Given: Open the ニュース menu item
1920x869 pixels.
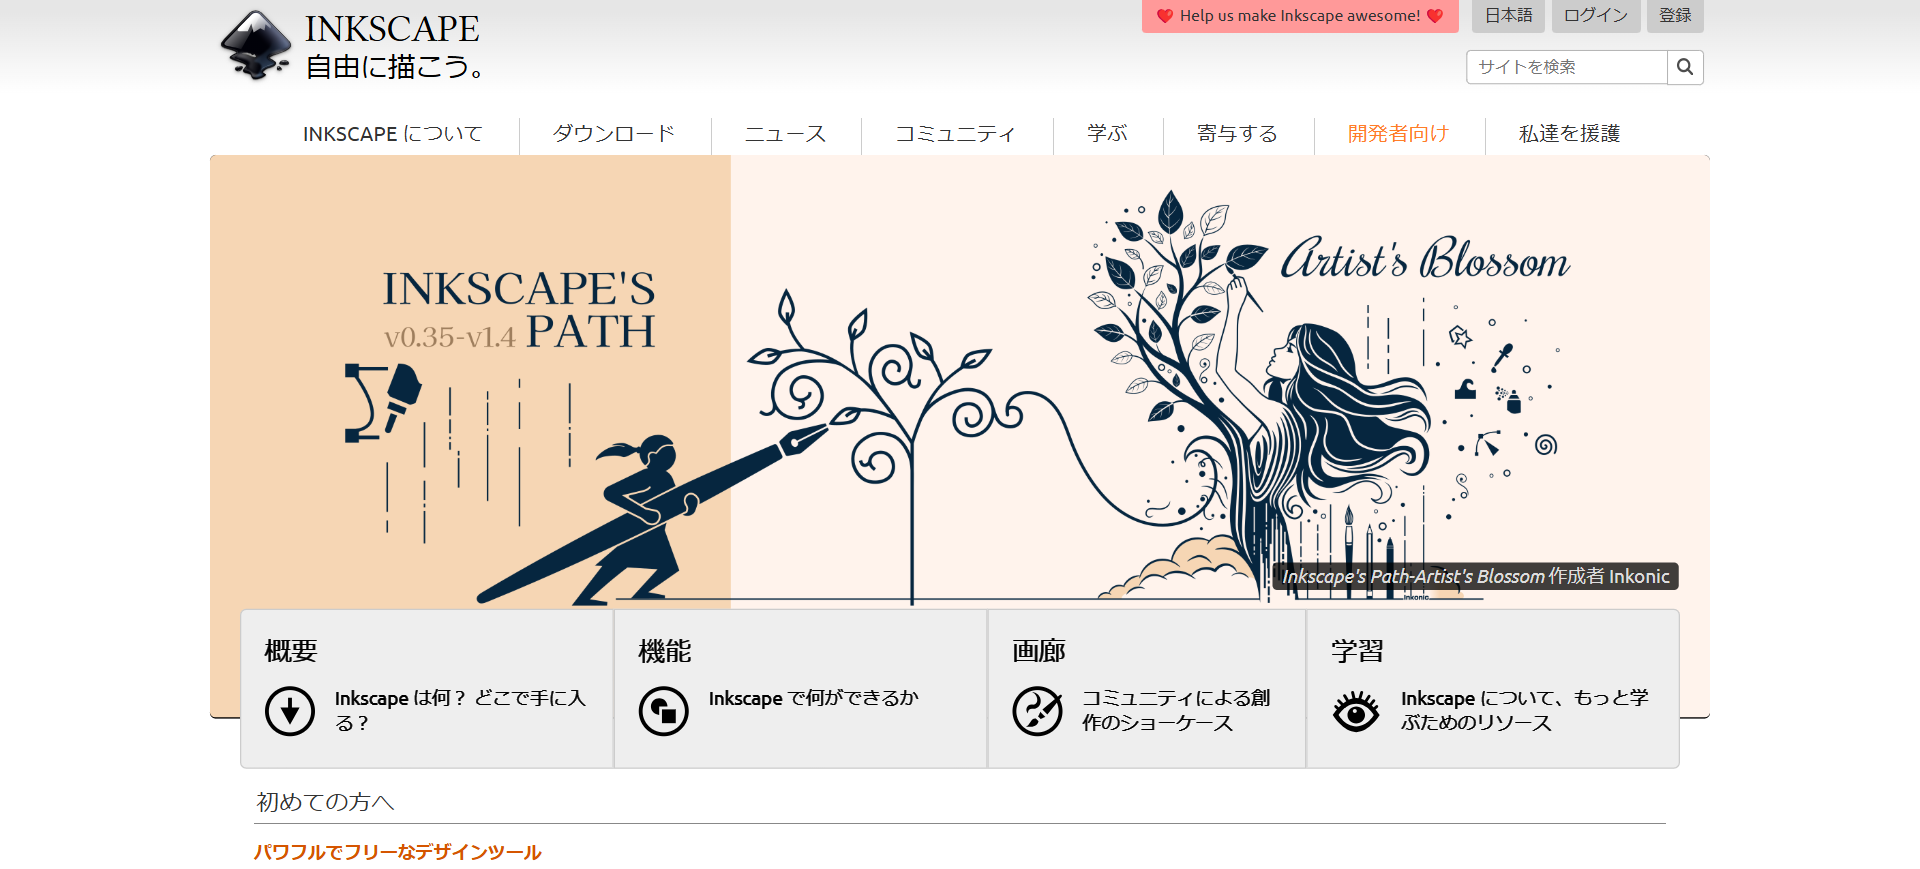Looking at the screenshot, I should [786, 134].
